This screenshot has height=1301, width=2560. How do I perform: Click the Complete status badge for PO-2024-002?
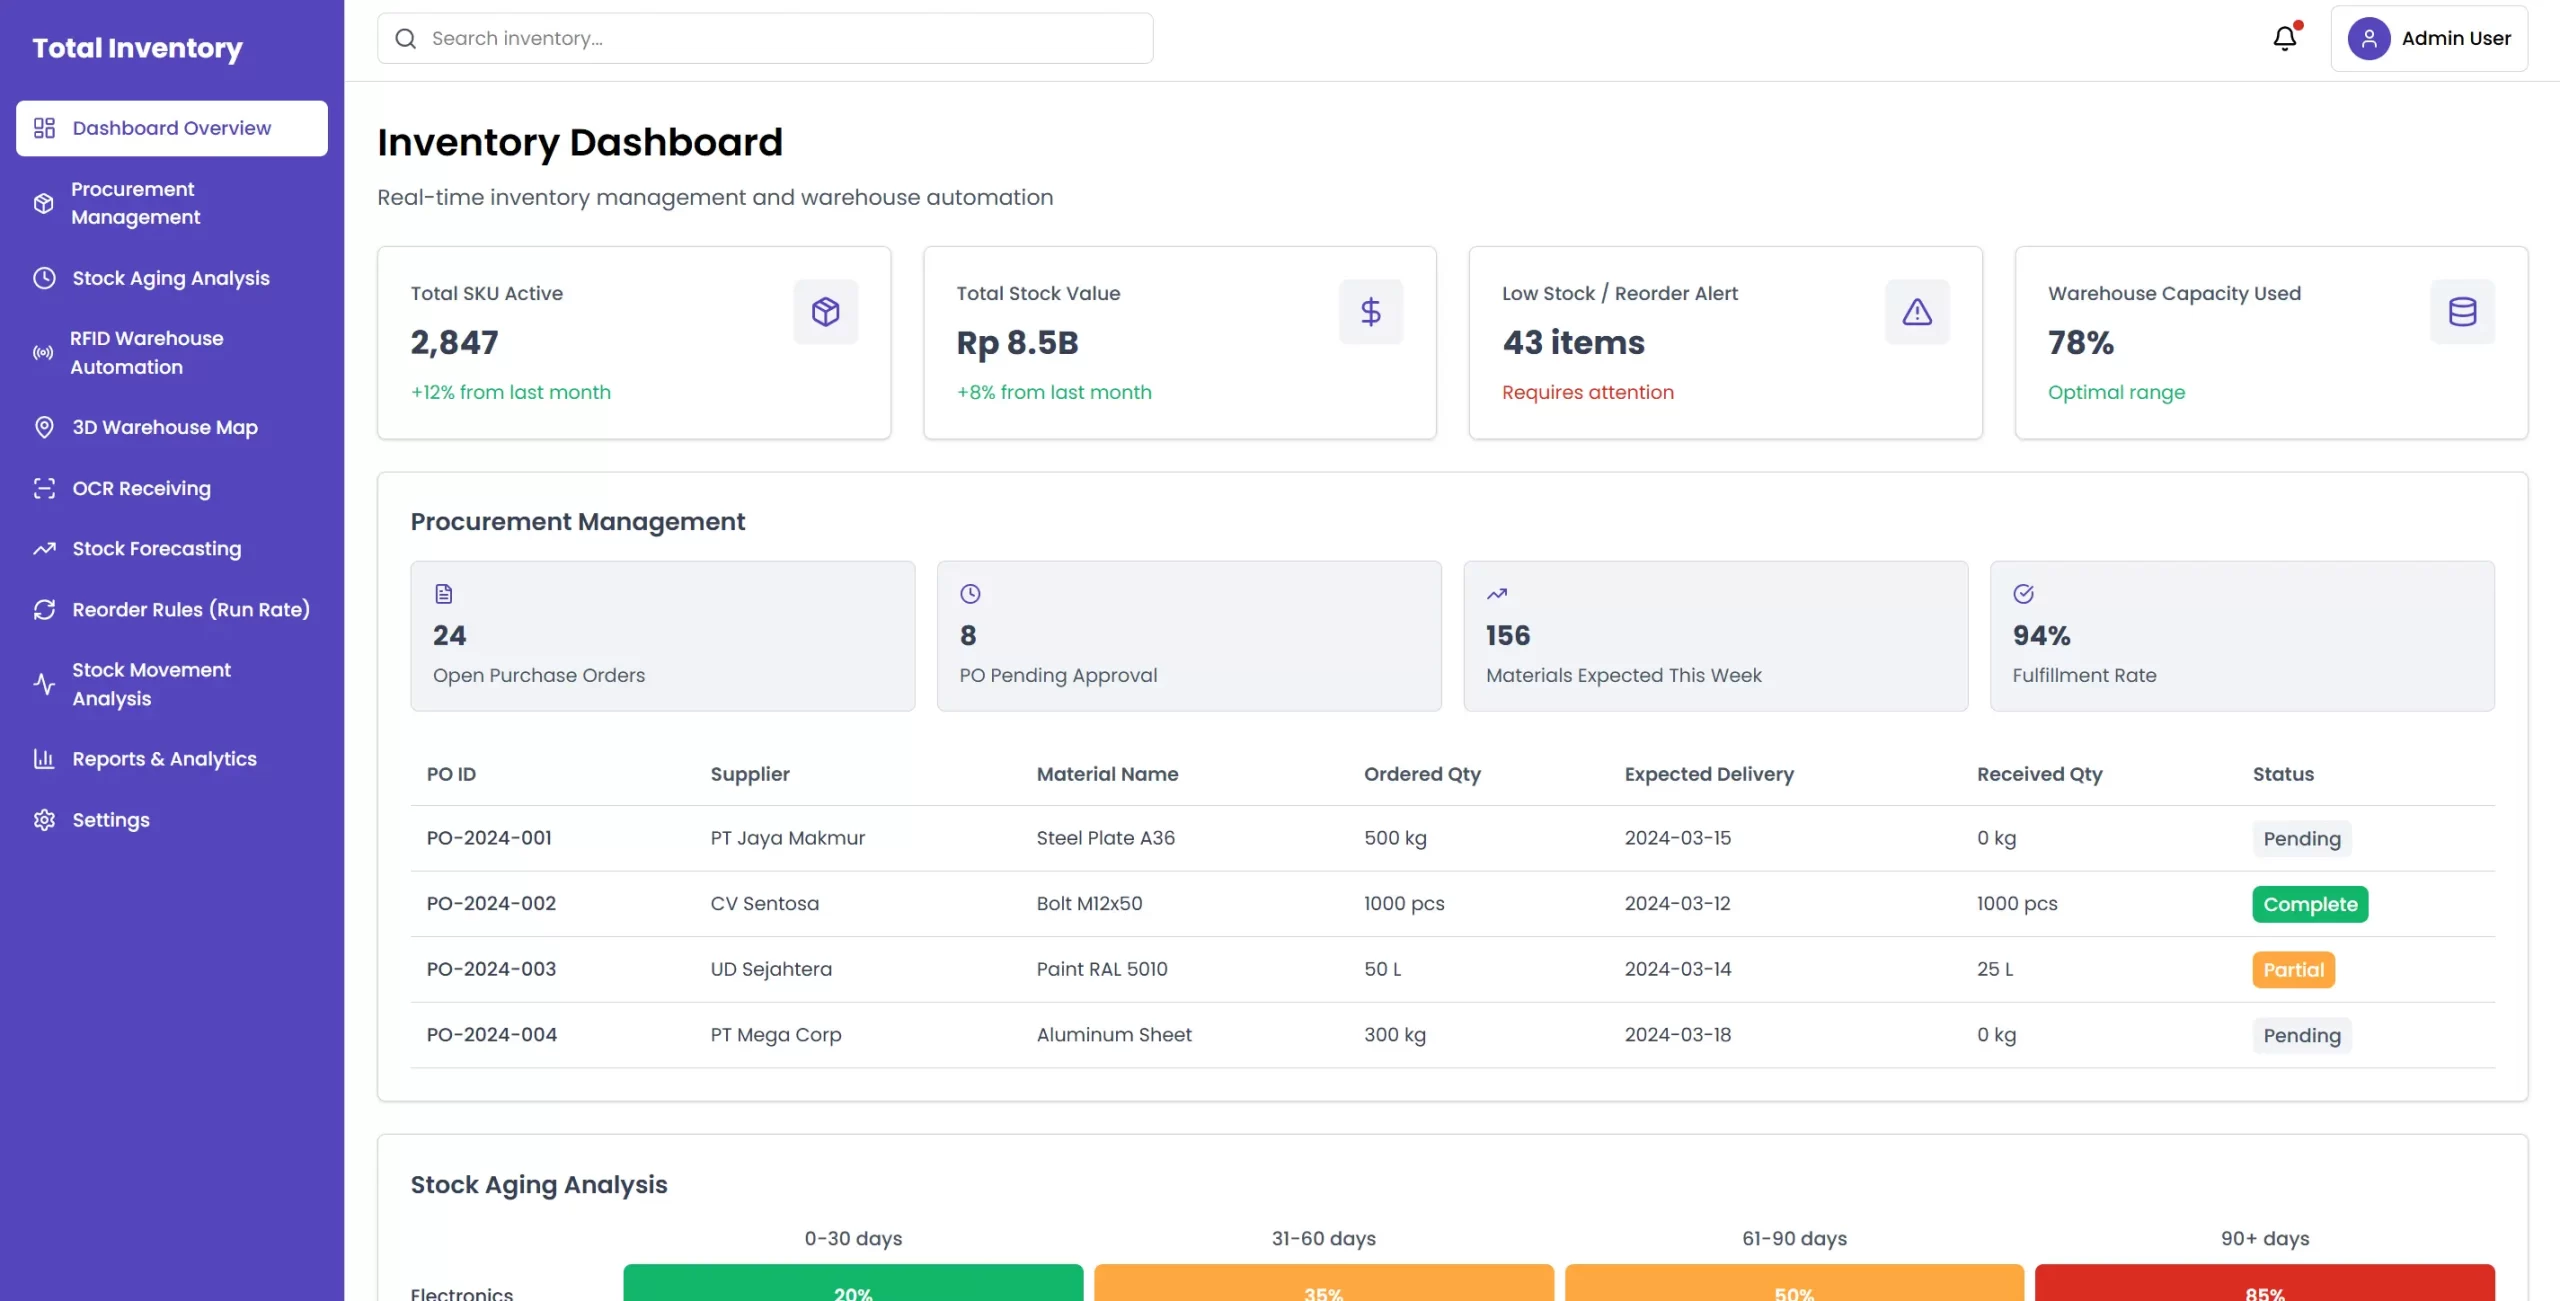(2310, 903)
